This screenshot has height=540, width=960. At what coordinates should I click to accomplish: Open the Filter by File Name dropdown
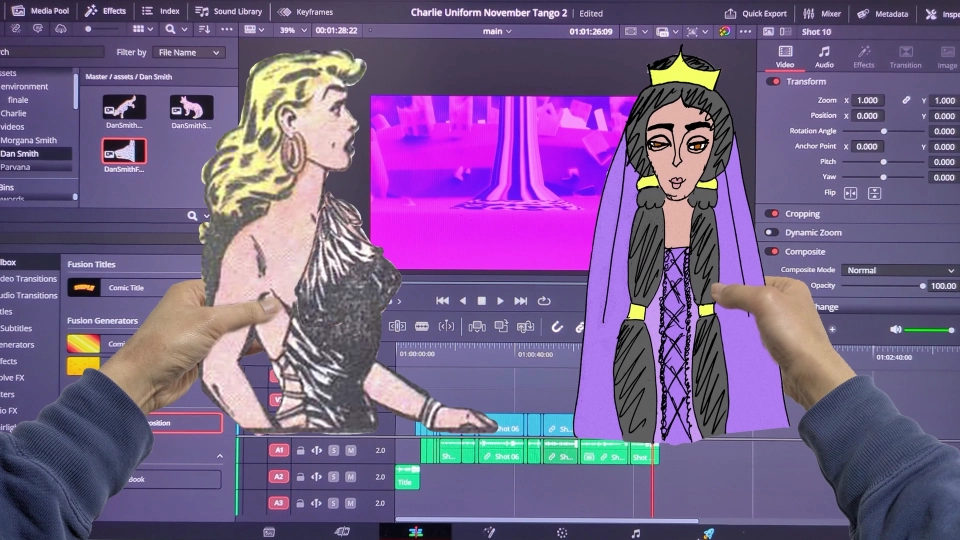tap(189, 53)
